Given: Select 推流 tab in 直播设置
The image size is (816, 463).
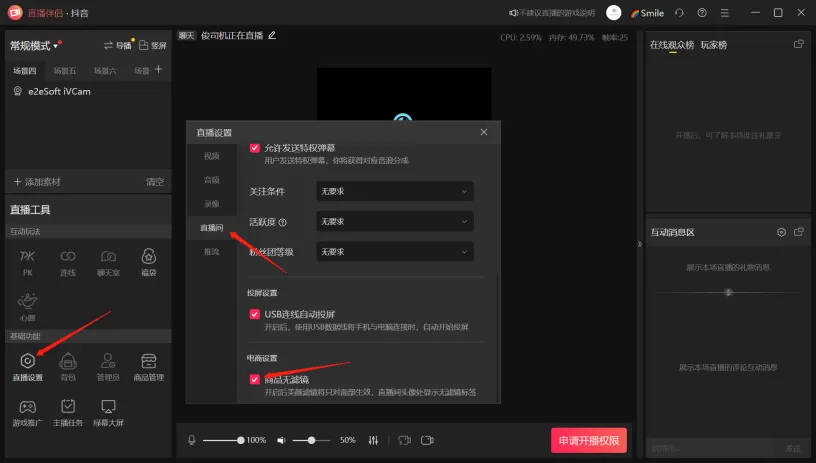Looking at the screenshot, I should [211, 252].
